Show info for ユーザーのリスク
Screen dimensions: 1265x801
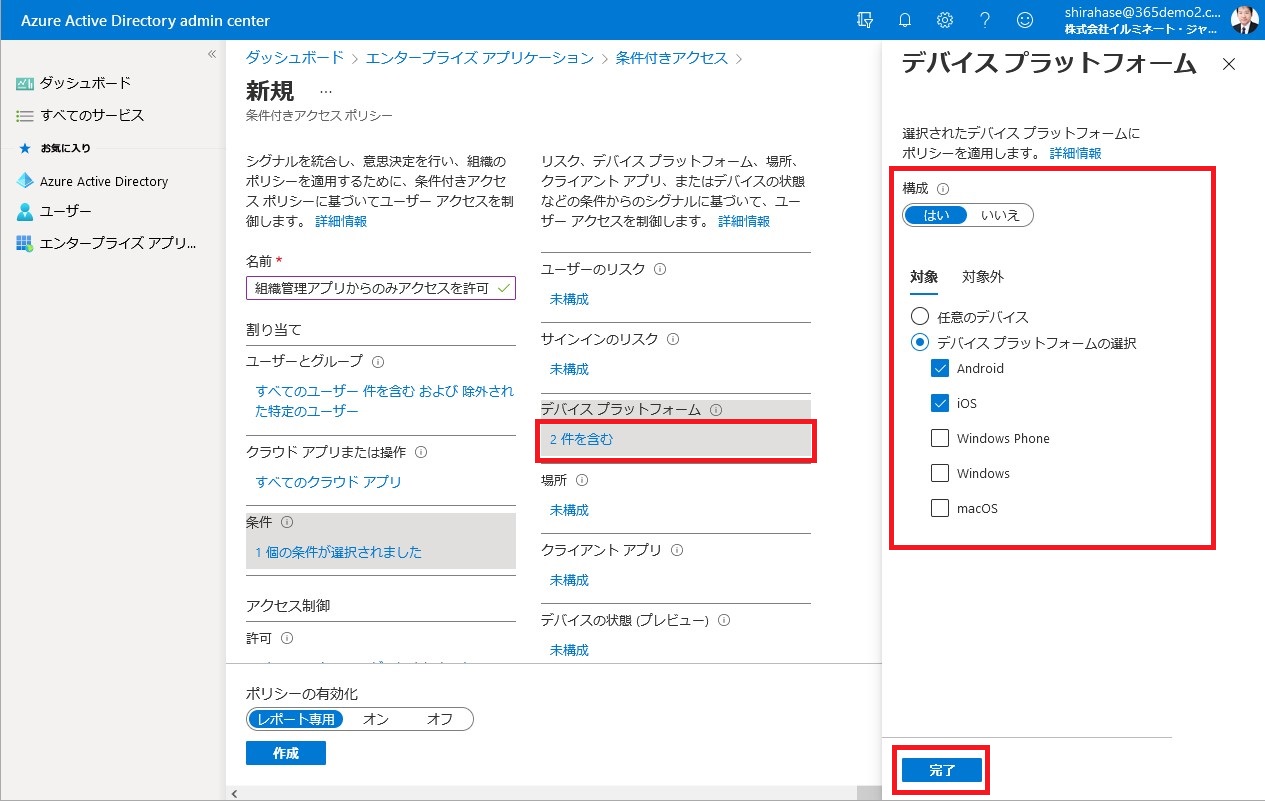pos(660,269)
